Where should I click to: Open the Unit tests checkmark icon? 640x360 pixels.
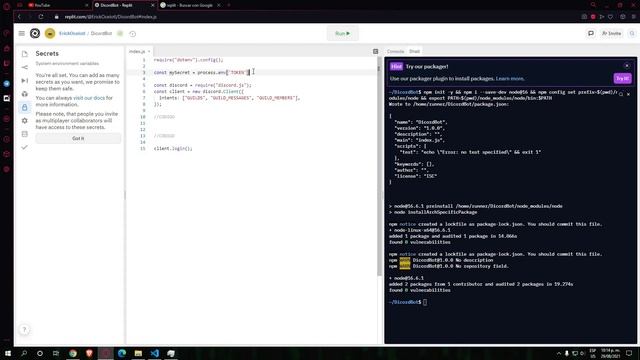click(24, 147)
